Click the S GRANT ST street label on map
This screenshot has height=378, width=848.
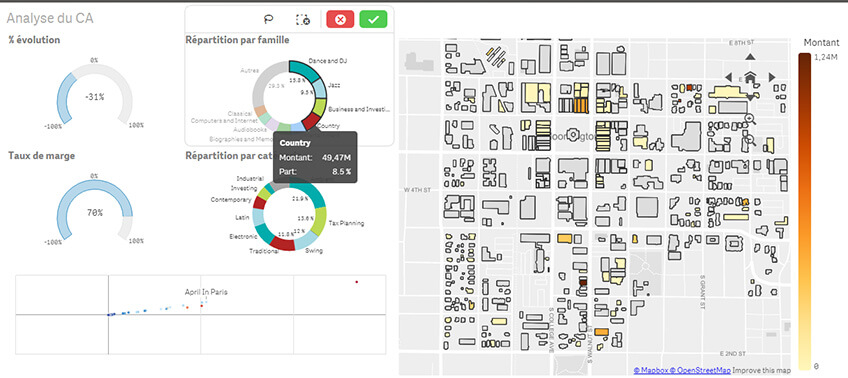(x=704, y=291)
